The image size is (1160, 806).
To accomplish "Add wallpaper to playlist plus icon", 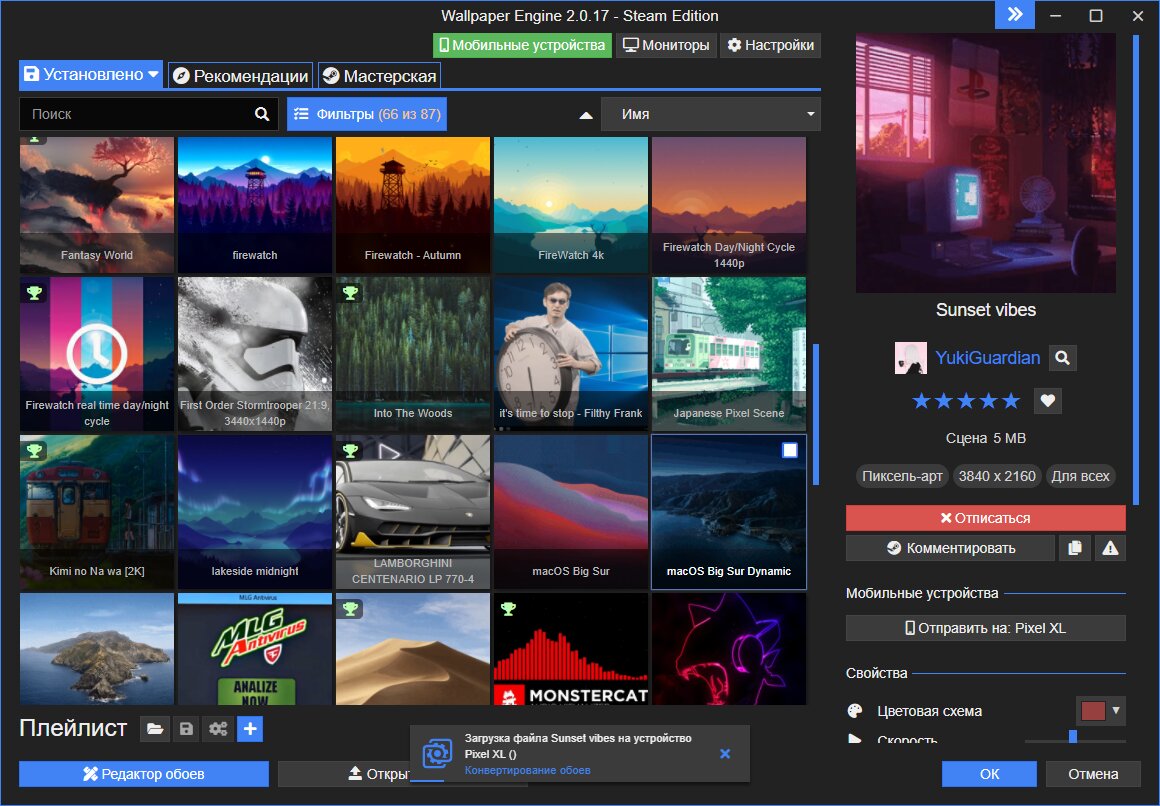I will [x=250, y=729].
